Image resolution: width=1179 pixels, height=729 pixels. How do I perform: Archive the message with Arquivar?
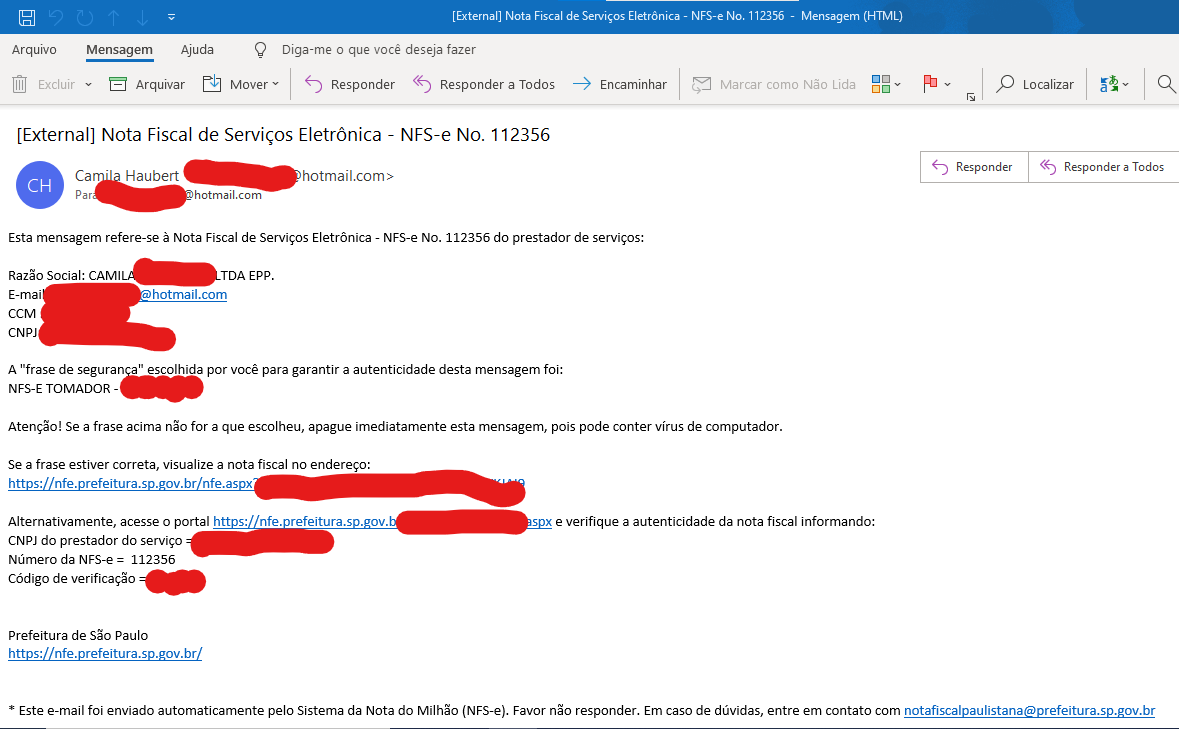click(x=147, y=84)
